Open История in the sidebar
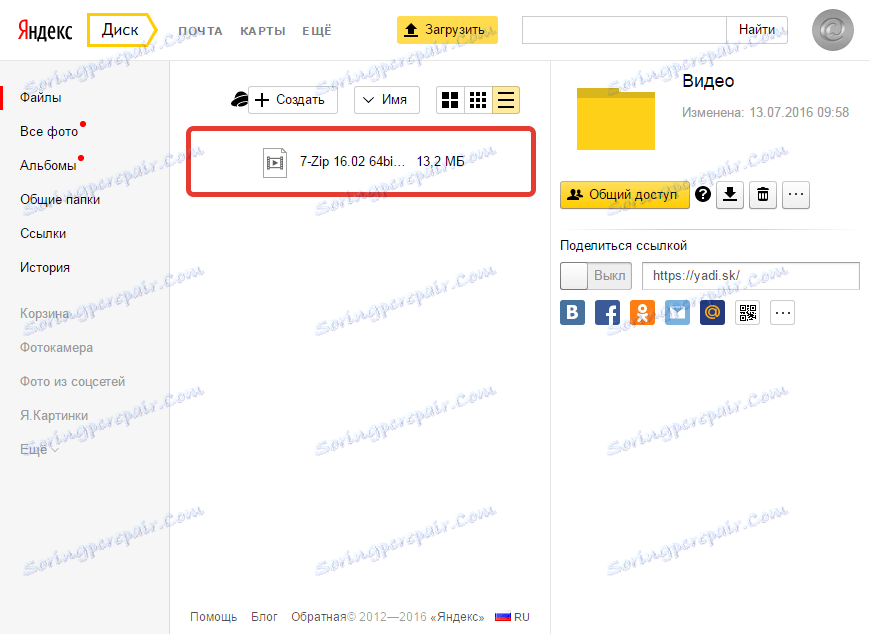Viewport: 870px width, 634px height. point(45,267)
